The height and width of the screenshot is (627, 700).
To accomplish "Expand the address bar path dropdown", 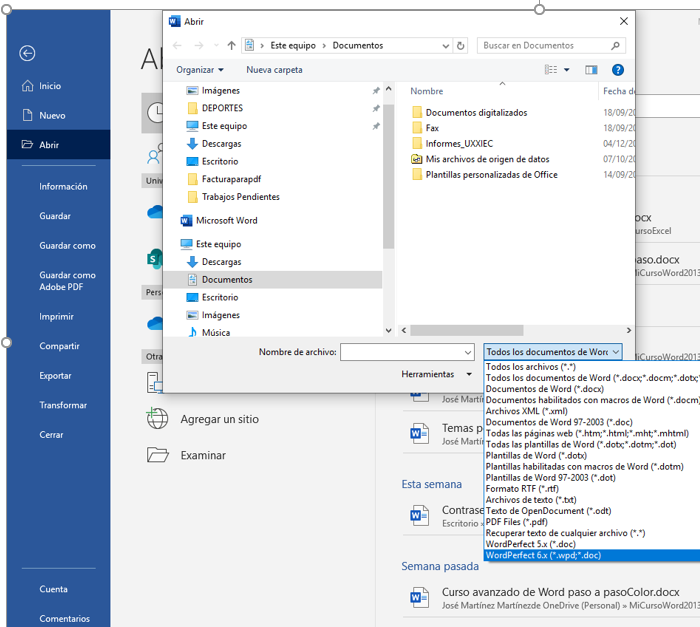I will coord(446,46).
